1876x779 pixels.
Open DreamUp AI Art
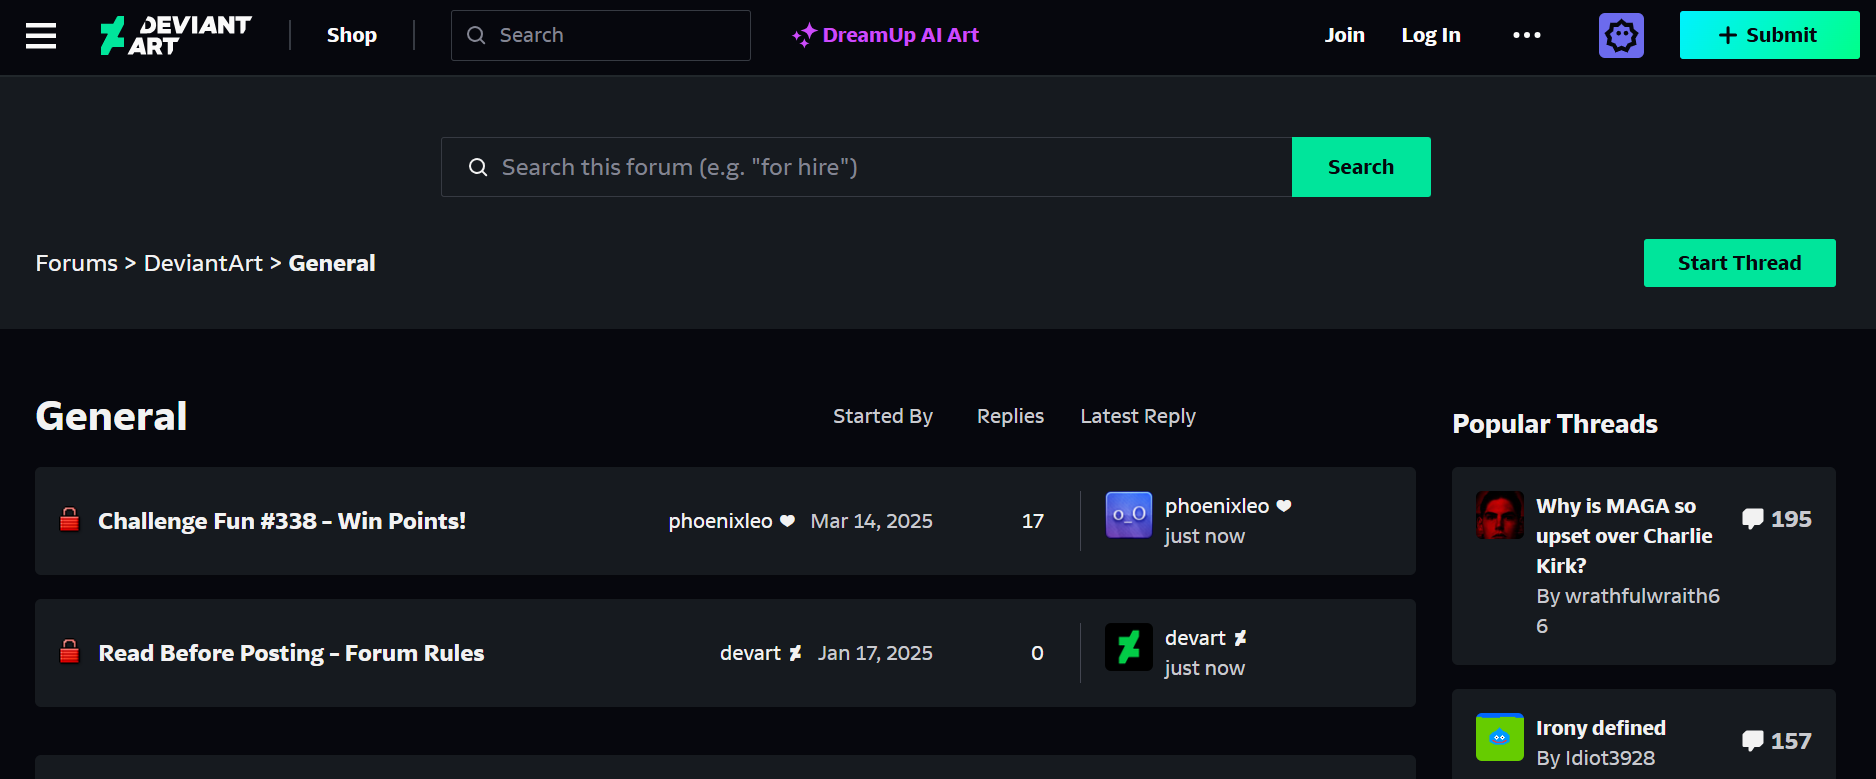click(x=886, y=35)
